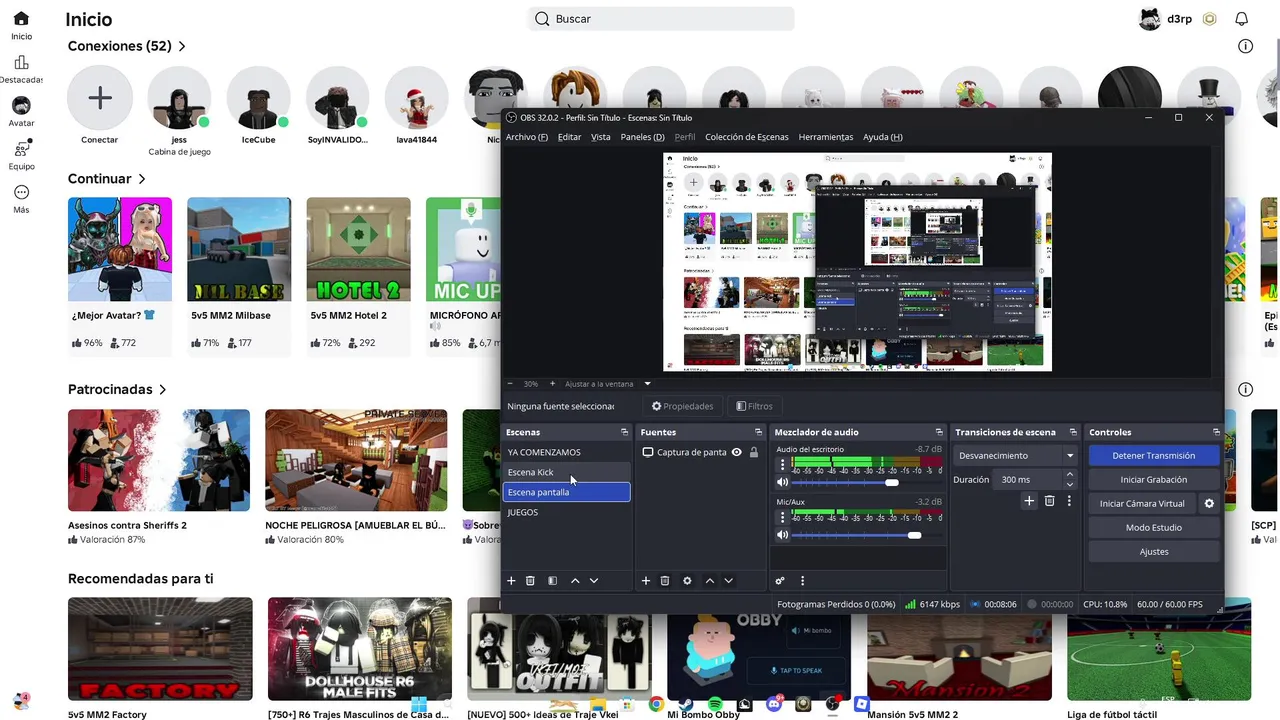
Task: Remove source with Fuentes trash icon
Action: pyautogui.click(x=665, y=581)
